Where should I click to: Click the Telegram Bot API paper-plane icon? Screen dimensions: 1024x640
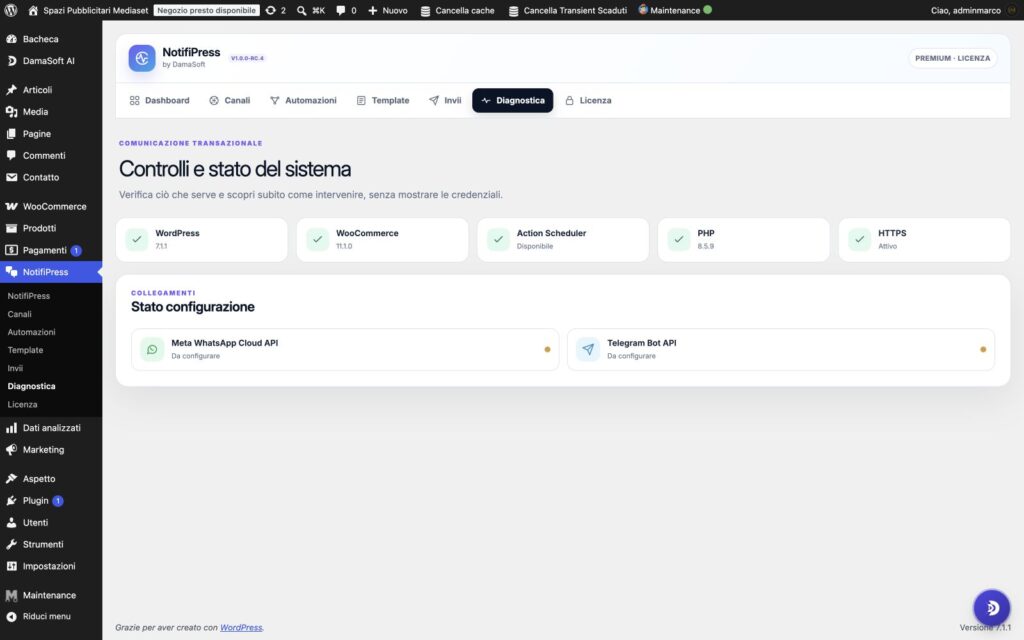coord(588,349)
